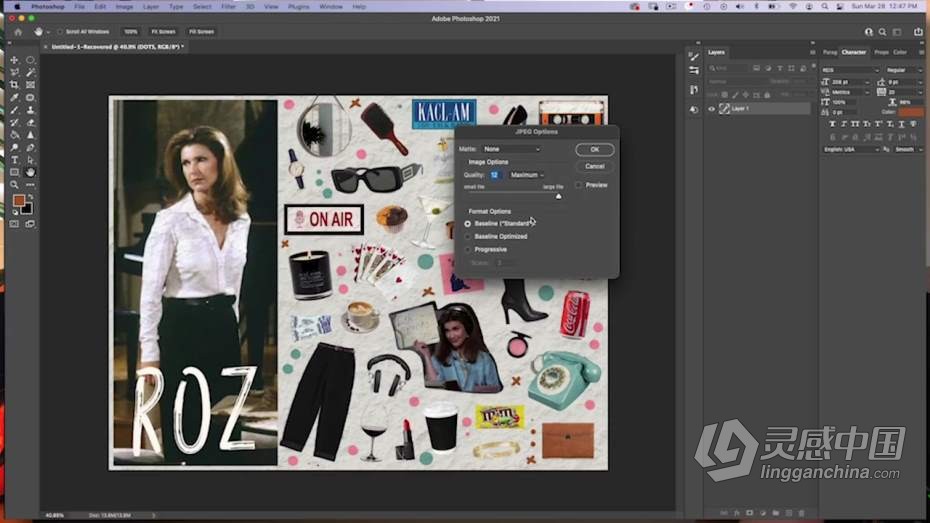Select Progressive format option
Viewport: 930px width, 523px height.
(x=467, y=250)
